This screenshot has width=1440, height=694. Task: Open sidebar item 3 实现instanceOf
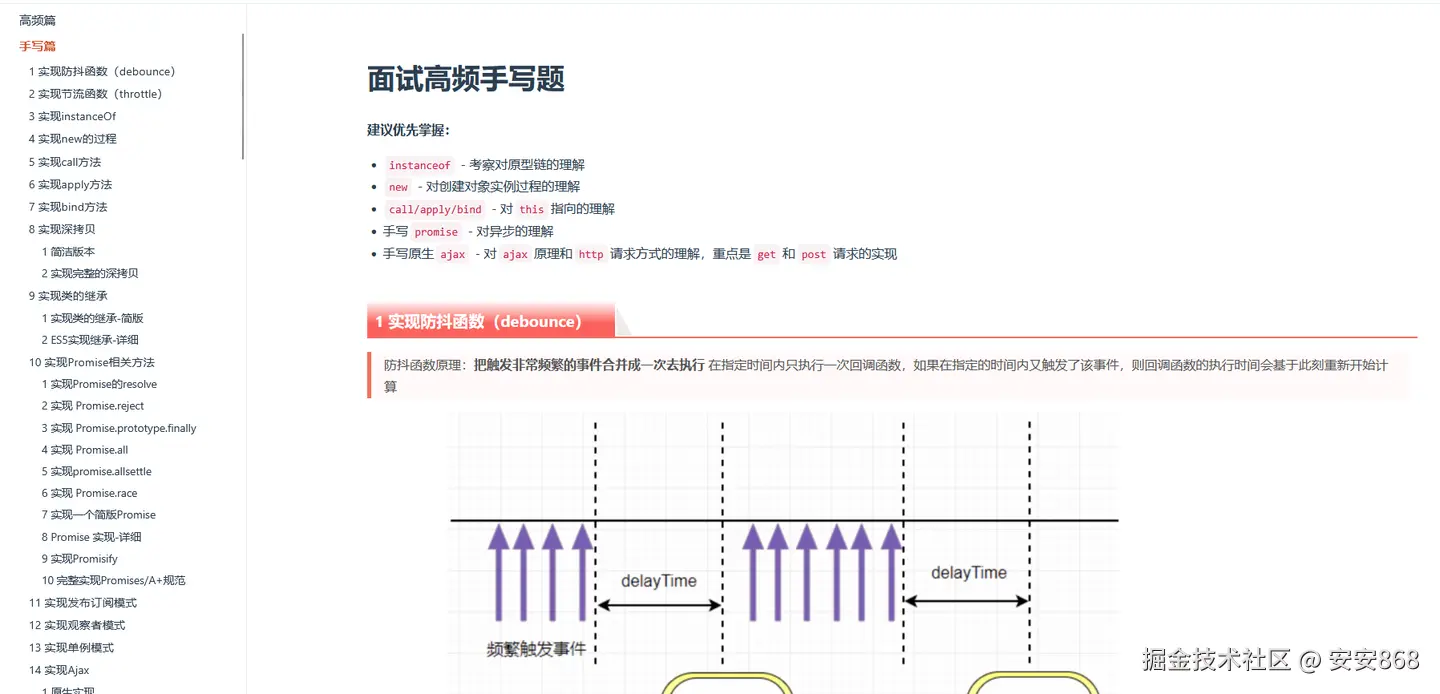72,117
